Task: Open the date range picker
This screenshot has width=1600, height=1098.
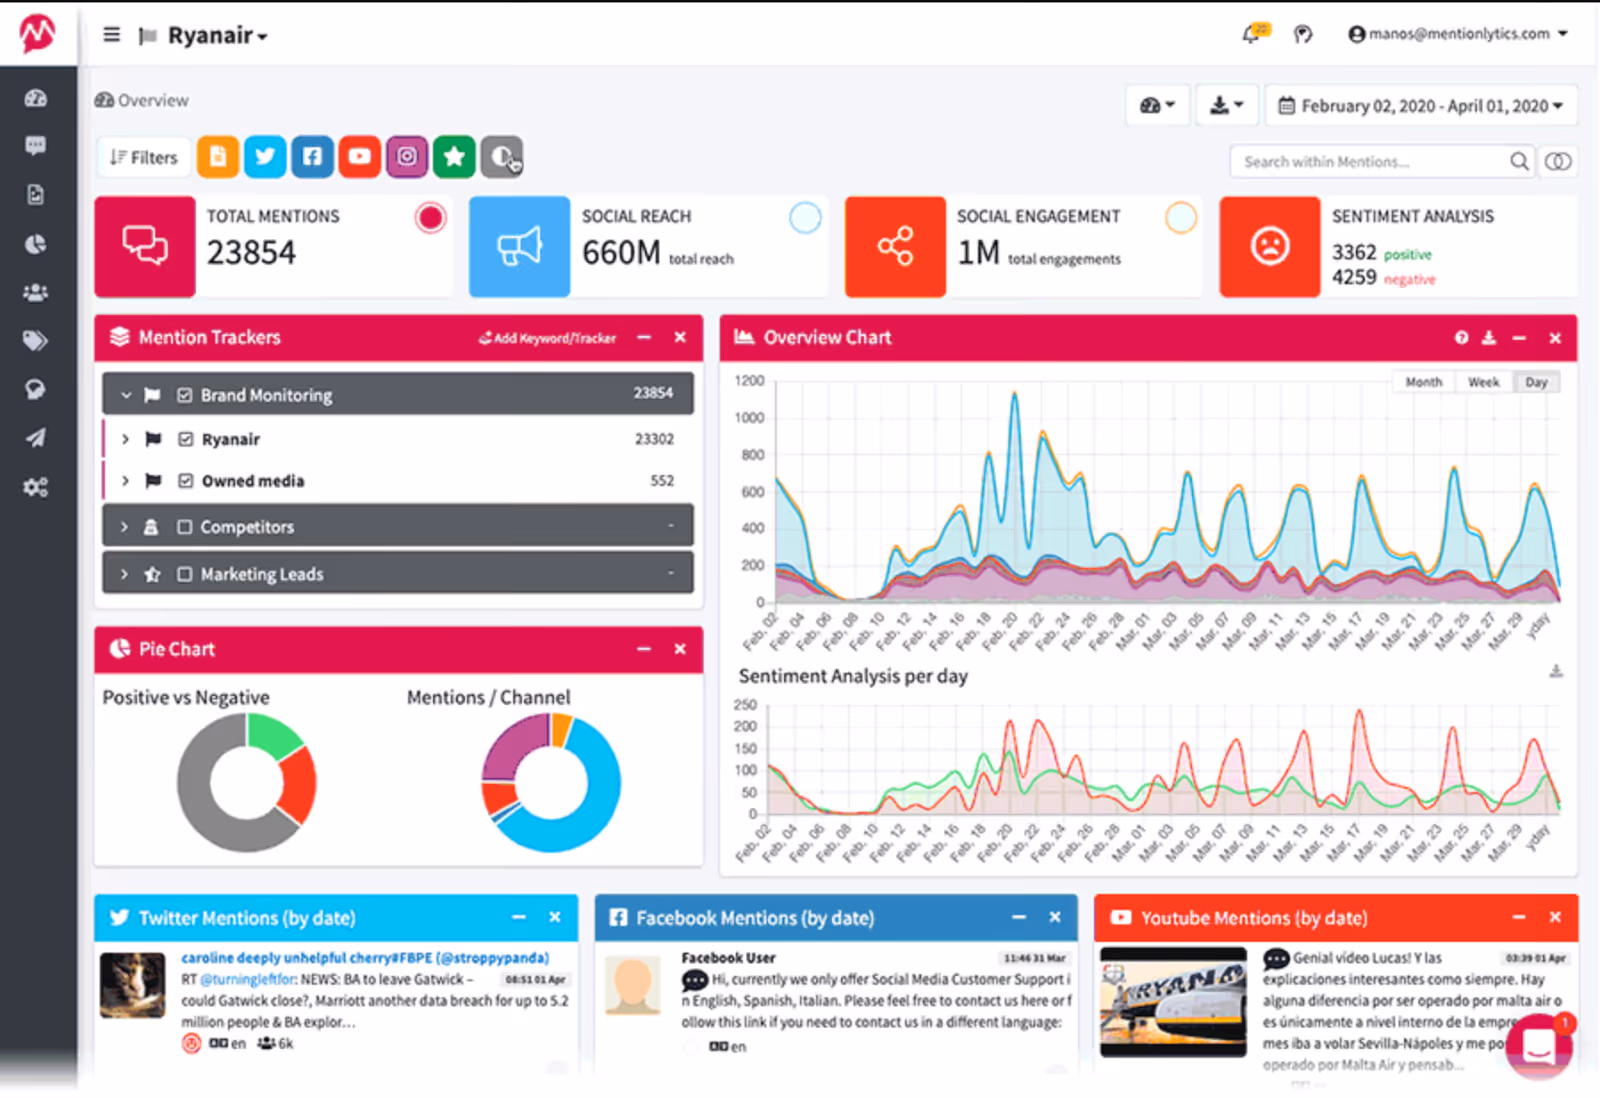Action: coord(1421,105)
